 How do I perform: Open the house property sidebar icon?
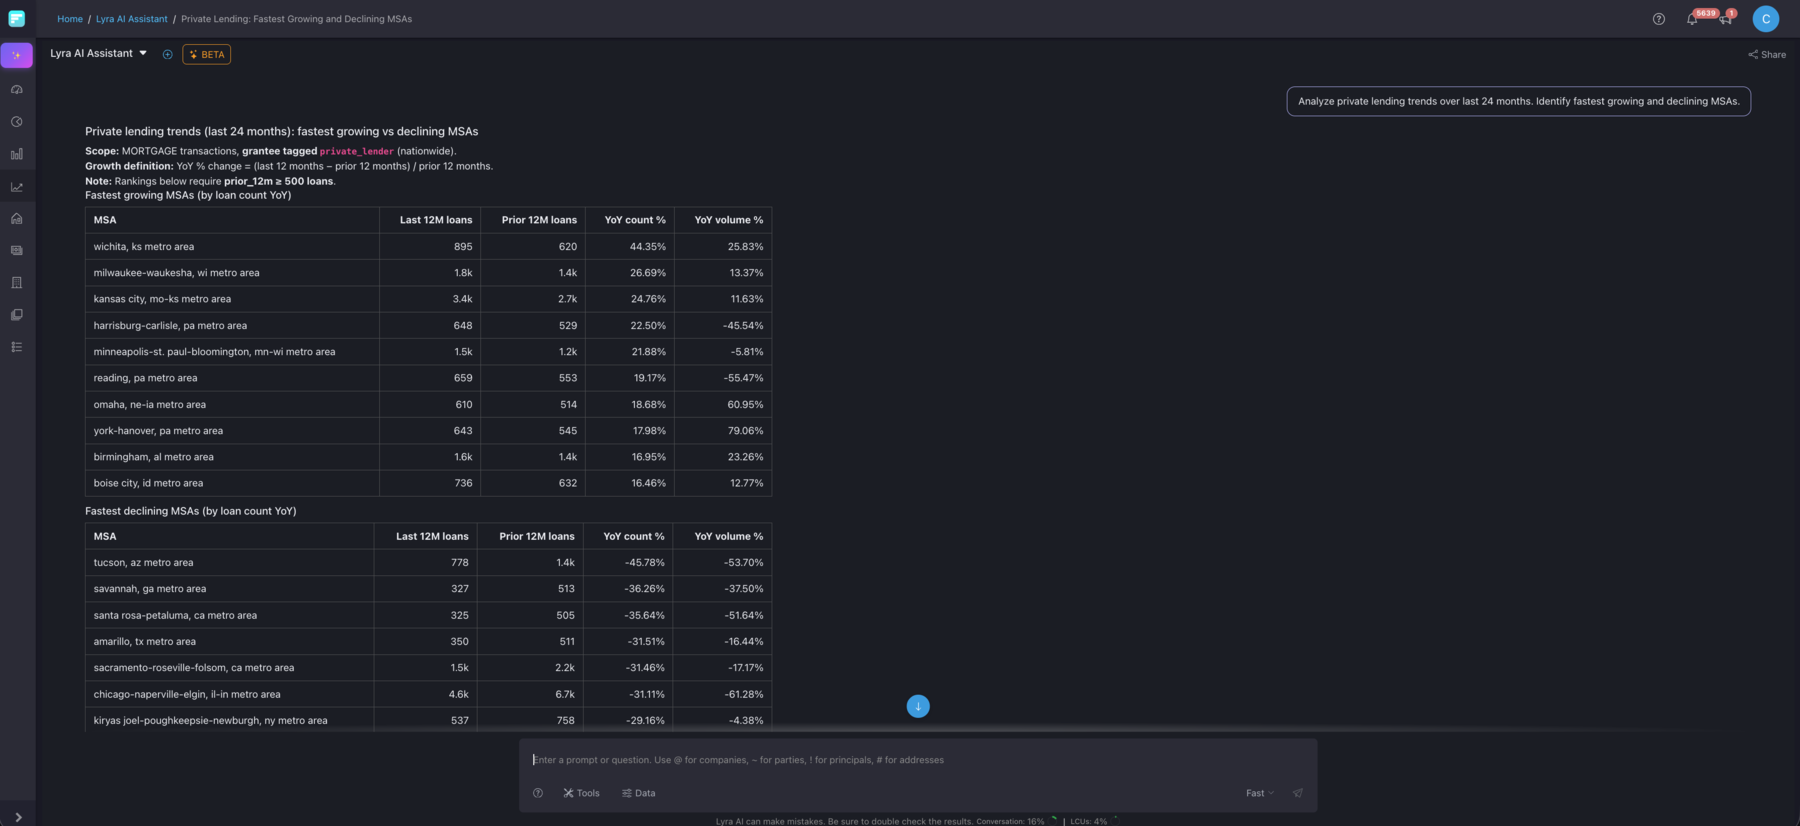point(17,219)
